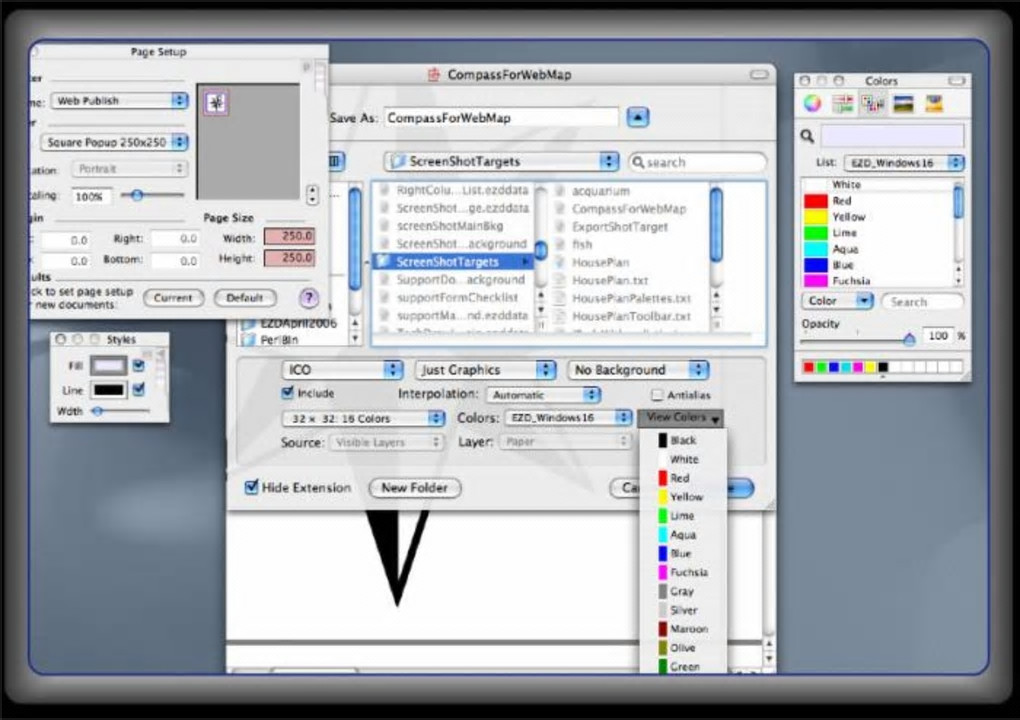
Task: Open the No Background dropdown
Action: pyautogui.click(x=638, y=369)
